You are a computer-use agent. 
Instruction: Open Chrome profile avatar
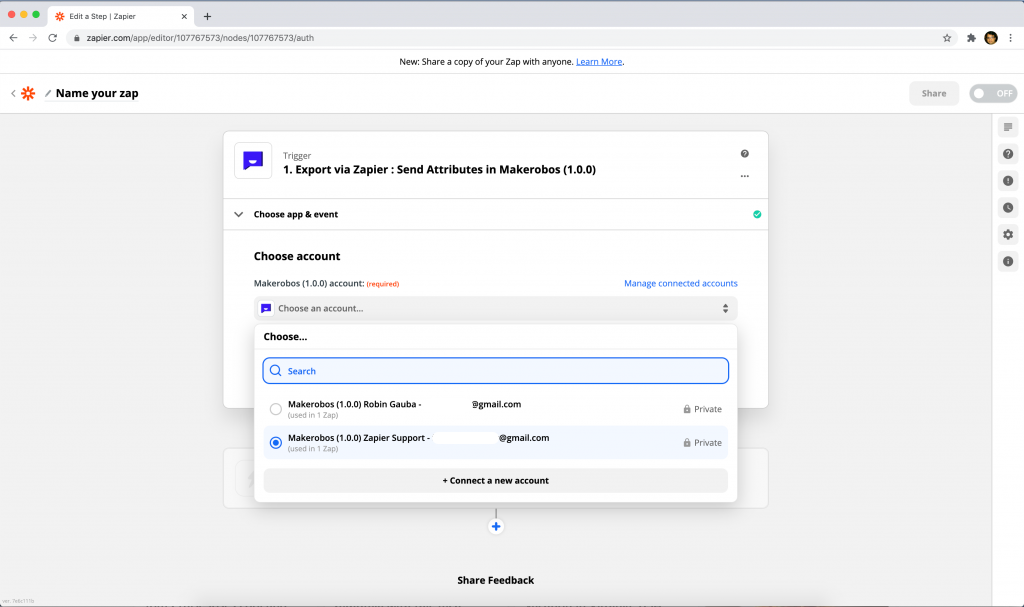click(991, 38)
